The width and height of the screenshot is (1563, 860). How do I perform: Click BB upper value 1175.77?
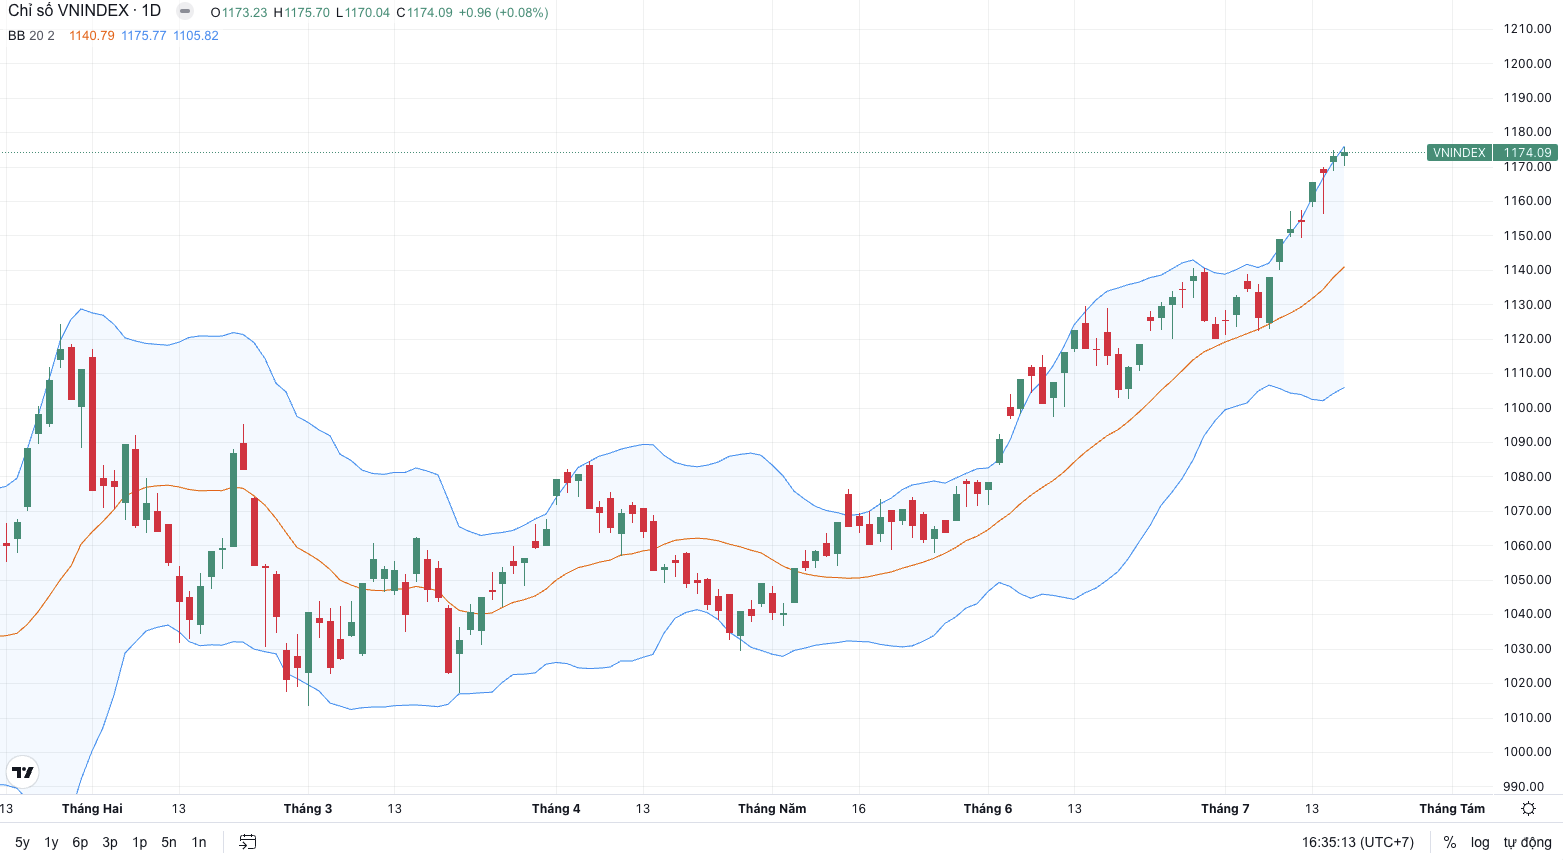[144, 35]
